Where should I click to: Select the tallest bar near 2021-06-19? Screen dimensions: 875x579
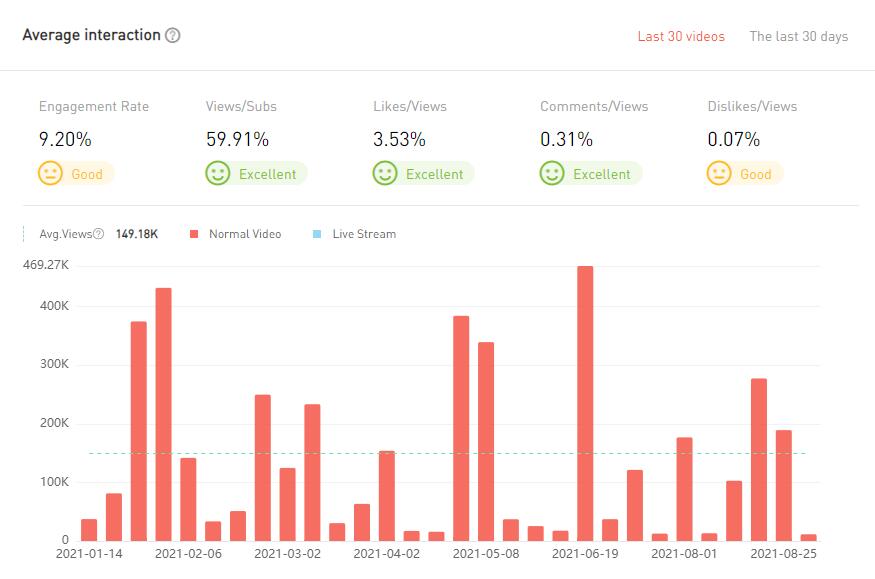pyautogui.click(x=585, y=402)
